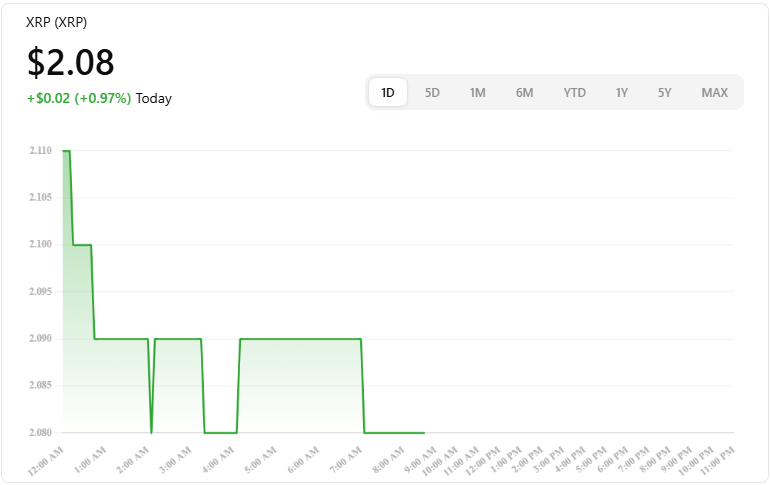Click the 4:00 AM x-axis label
The image size is (770, 485).
point(219,460)
